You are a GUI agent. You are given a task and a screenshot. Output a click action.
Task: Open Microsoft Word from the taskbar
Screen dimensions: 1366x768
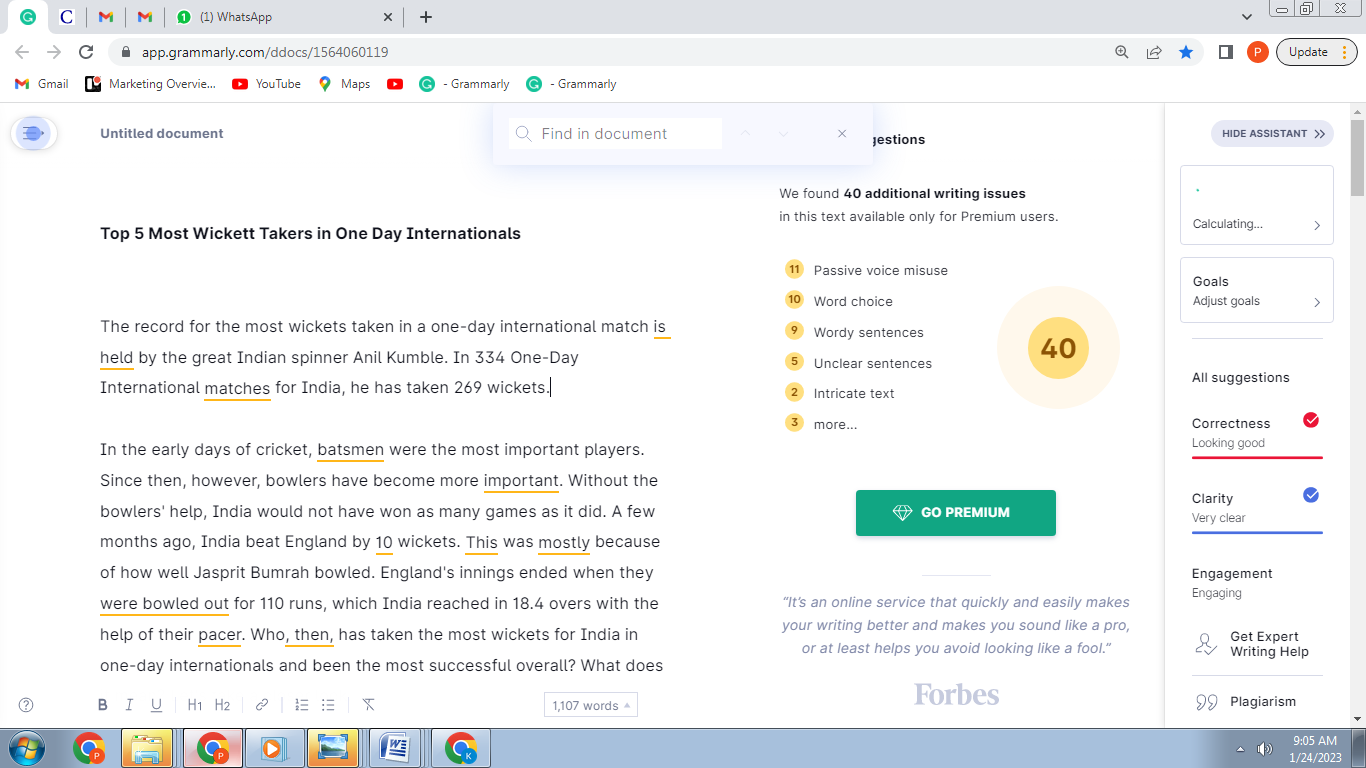click(396, 748)
